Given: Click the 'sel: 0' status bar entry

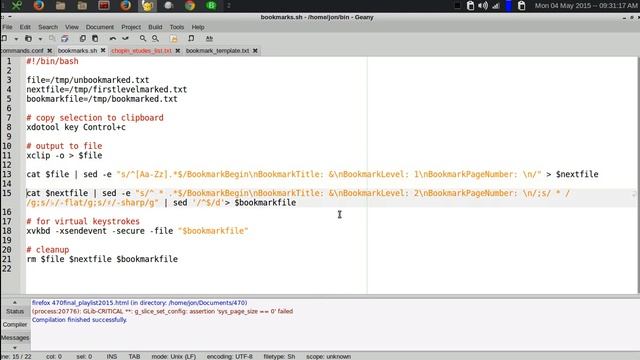Looking at the screenshot, I should 84,356.
